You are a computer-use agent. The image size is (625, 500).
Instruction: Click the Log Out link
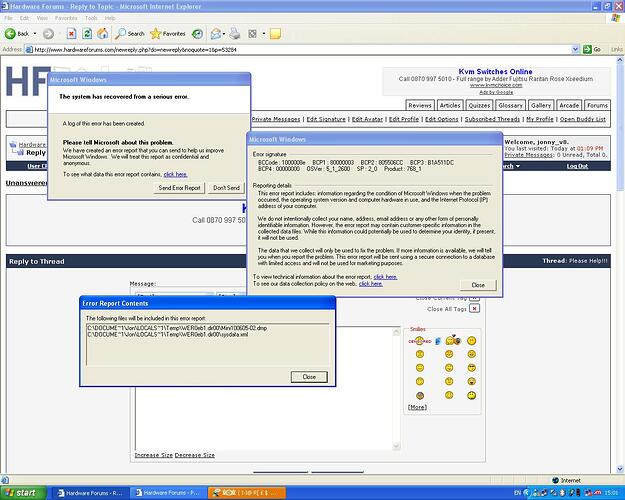click(x=577, y=166)
